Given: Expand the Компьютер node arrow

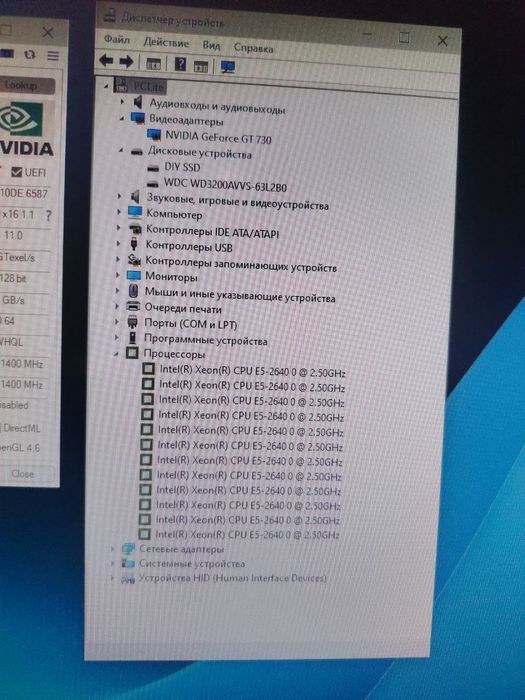Looking at the screenshot, I should pyautogui.click(x=119, y=212).
